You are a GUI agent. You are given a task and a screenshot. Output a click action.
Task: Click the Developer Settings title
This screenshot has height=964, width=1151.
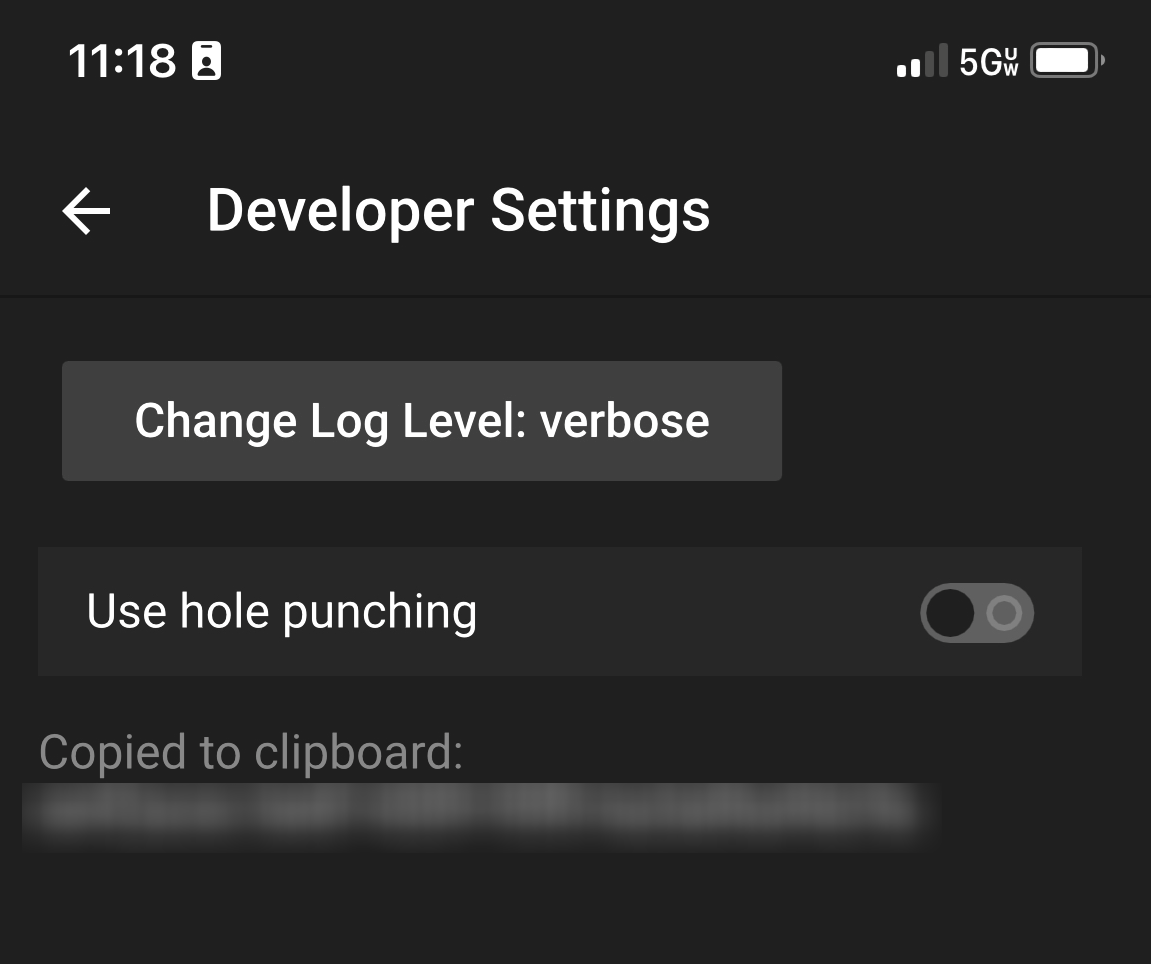pos(459,211)
